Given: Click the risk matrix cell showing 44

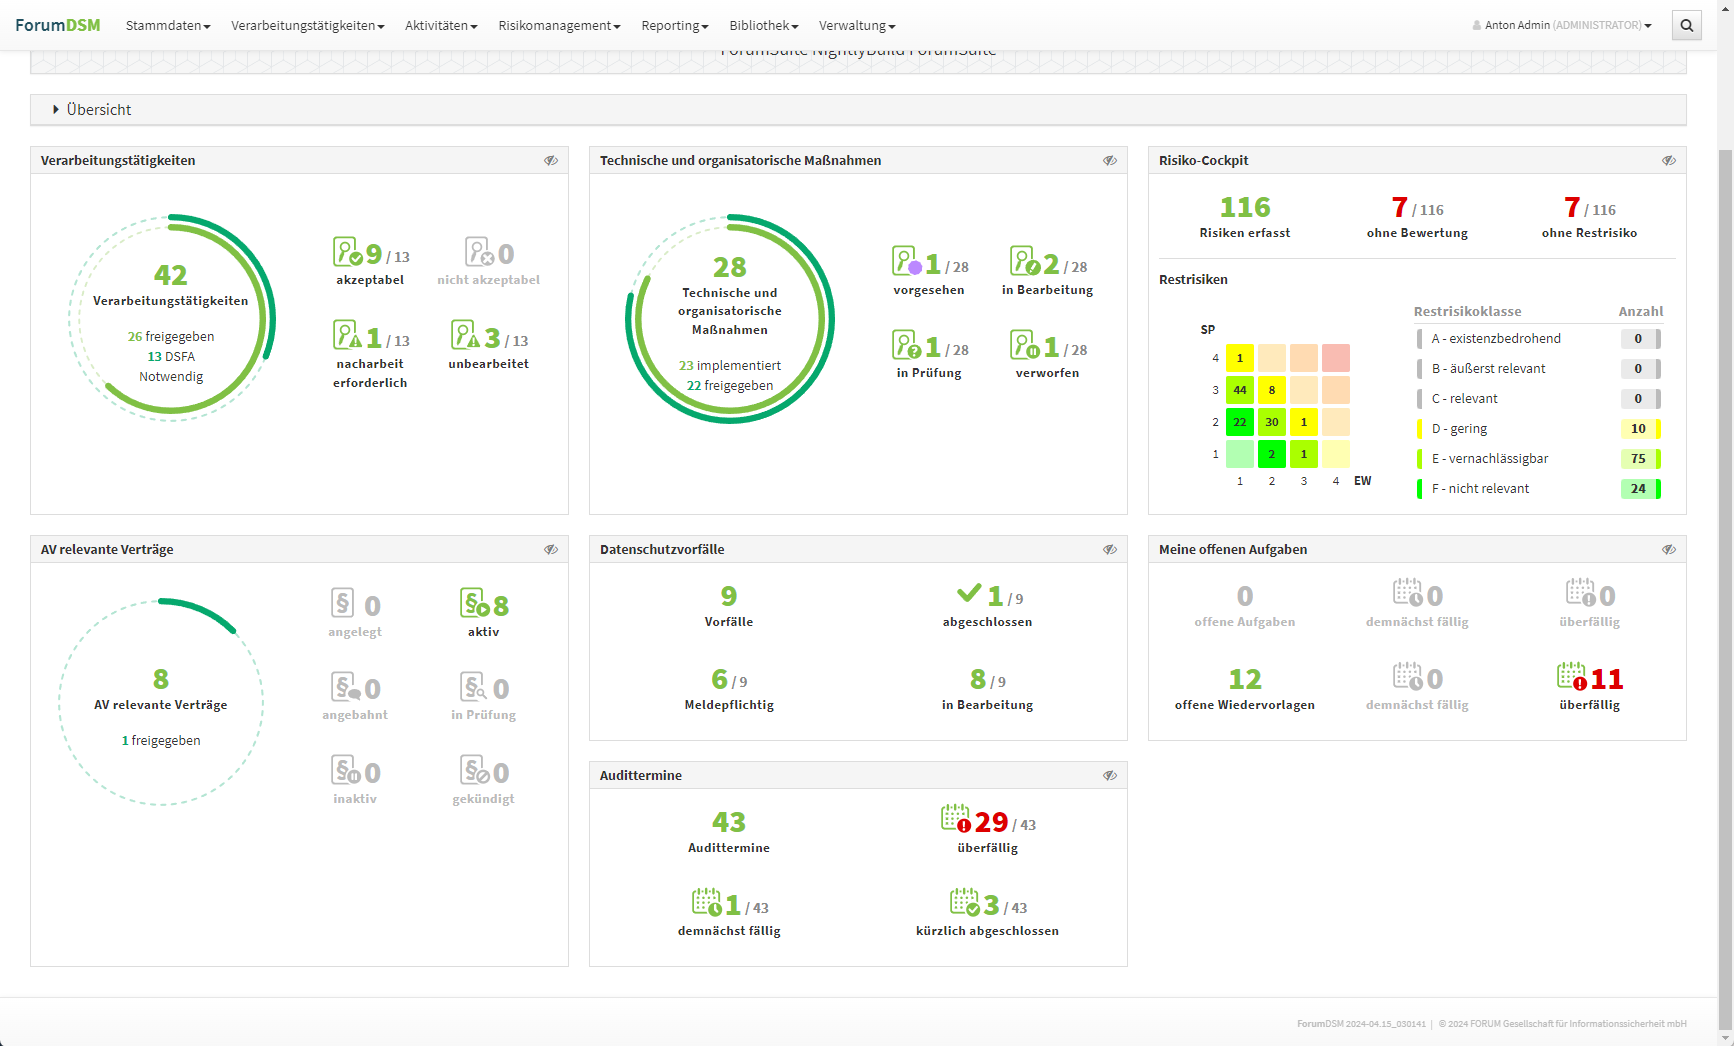Looking at the screenshot, I should [x=1239, y=390].
